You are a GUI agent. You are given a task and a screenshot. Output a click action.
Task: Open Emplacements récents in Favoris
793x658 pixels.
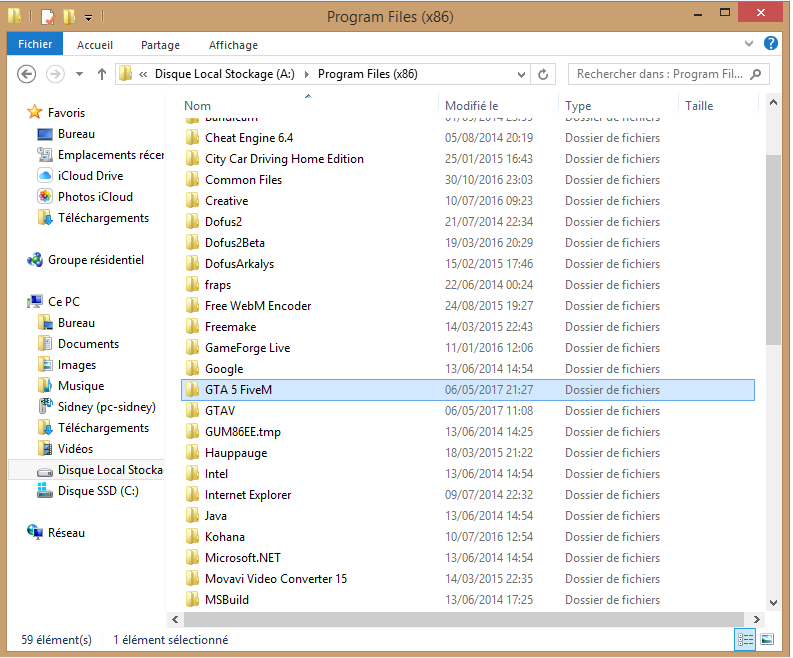[x=111, y=155]
